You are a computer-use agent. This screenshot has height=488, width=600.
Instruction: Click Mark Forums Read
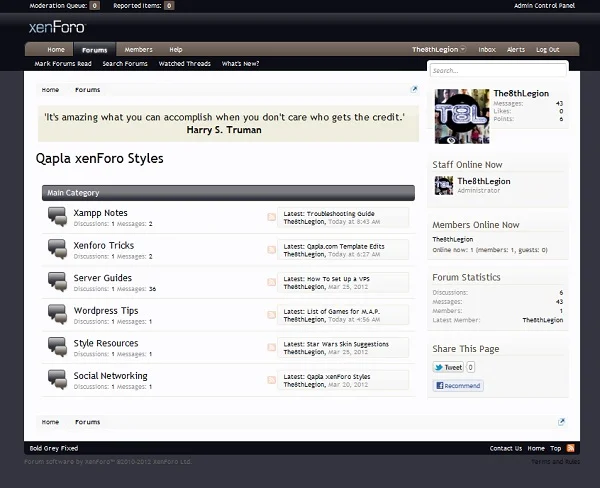[x=63, y=64]
